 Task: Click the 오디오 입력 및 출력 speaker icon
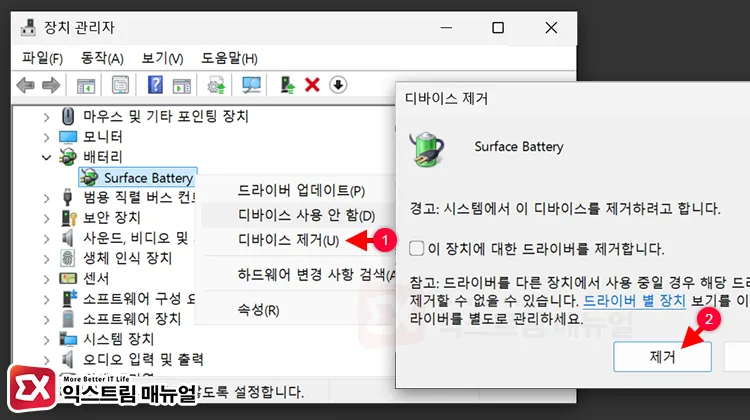68,359
